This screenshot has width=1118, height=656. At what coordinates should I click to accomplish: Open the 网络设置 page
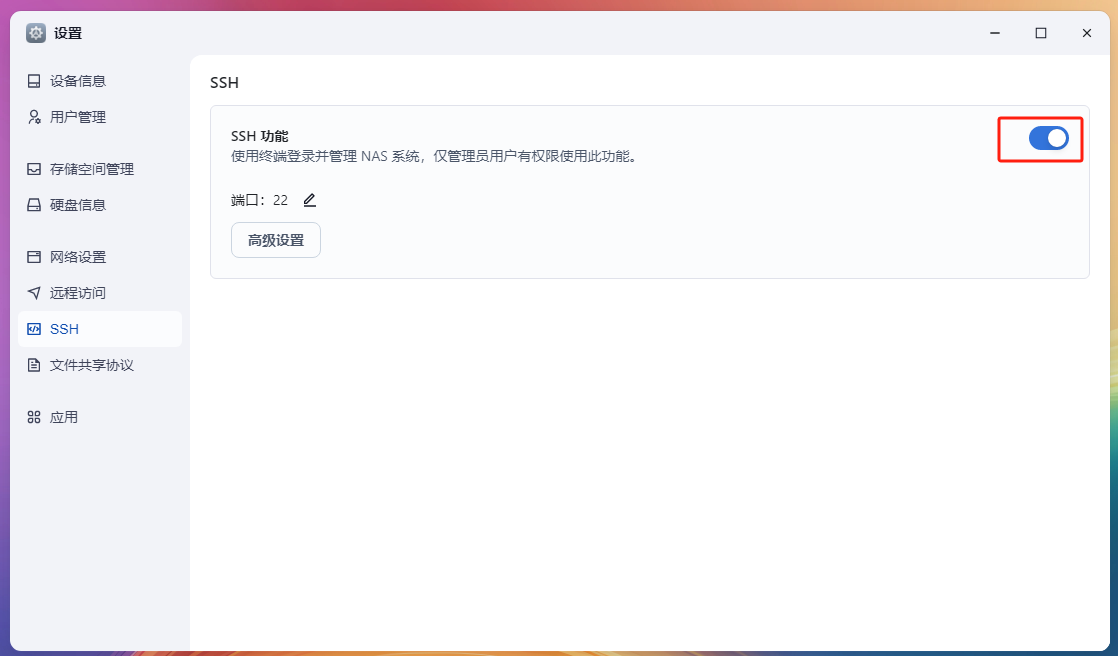point(78,257)
